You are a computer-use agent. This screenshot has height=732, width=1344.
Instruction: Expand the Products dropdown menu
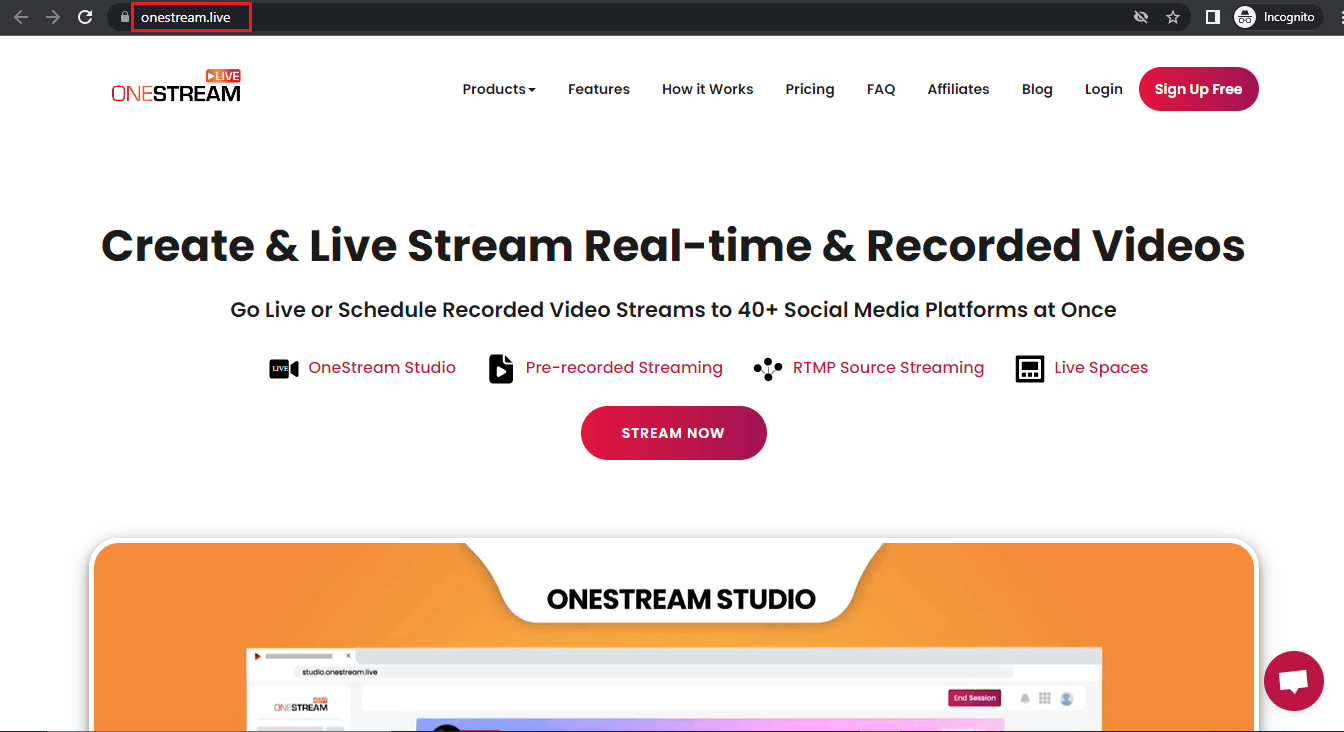[499, 89]
